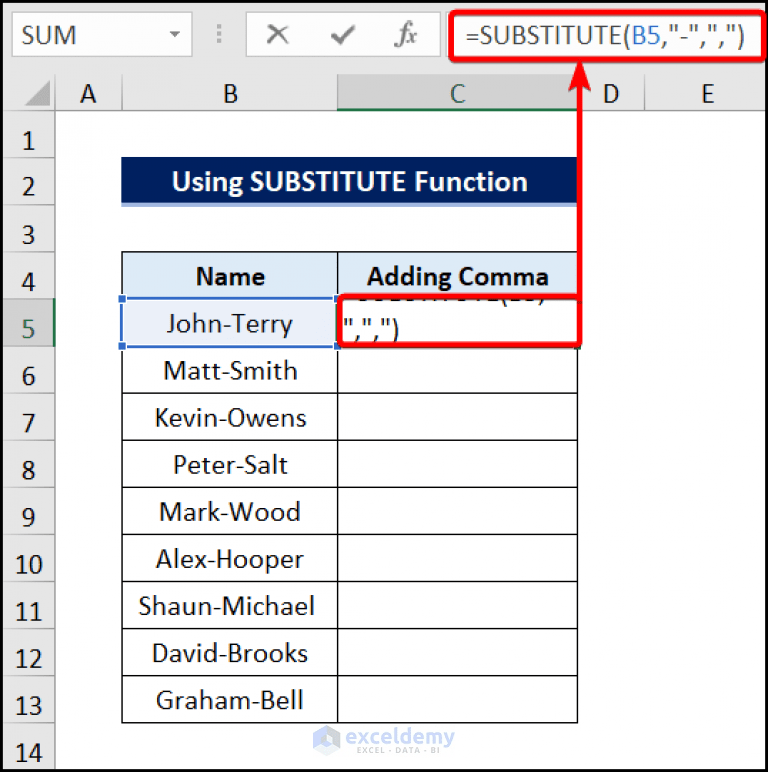Select empty cell next to Matt-Smith
The height and width of the screenshot is (772, 768).
(457, 370)
